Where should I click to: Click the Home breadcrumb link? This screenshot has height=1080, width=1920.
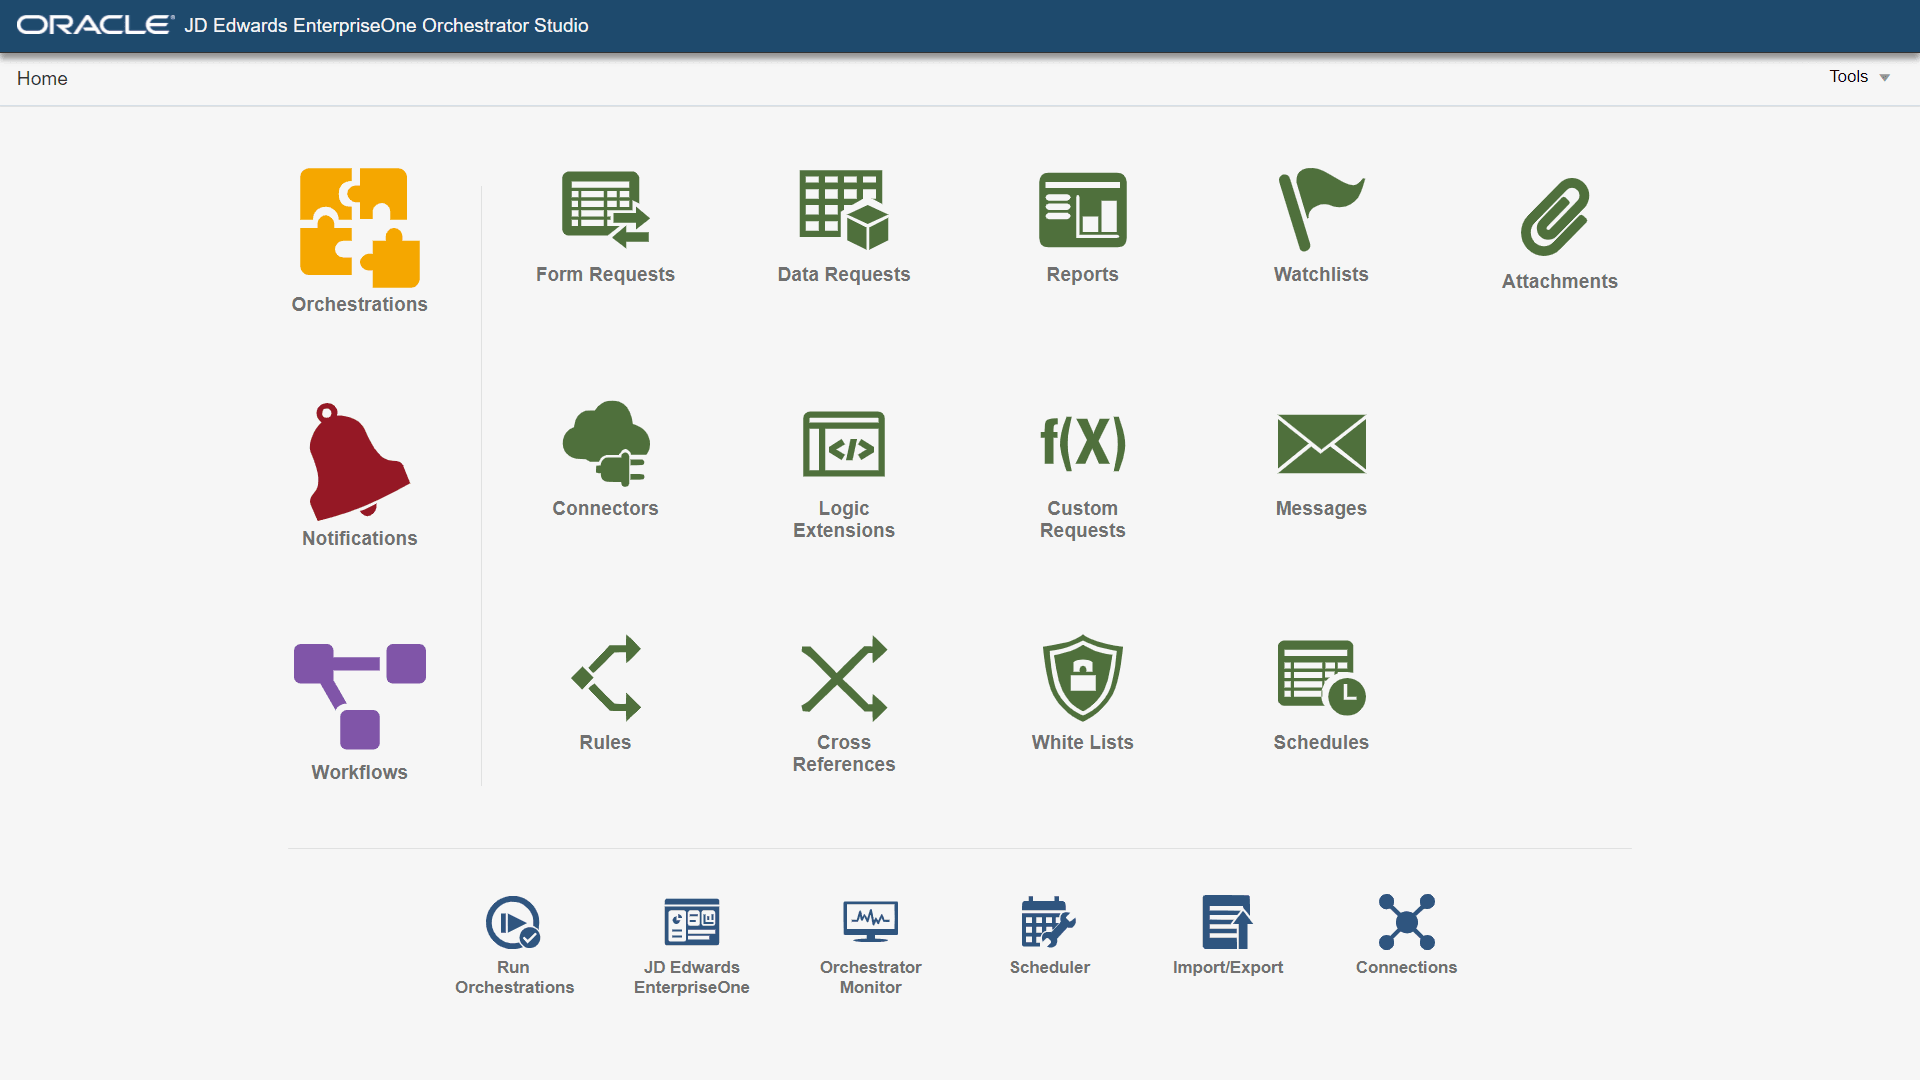(x=42, y=78)
